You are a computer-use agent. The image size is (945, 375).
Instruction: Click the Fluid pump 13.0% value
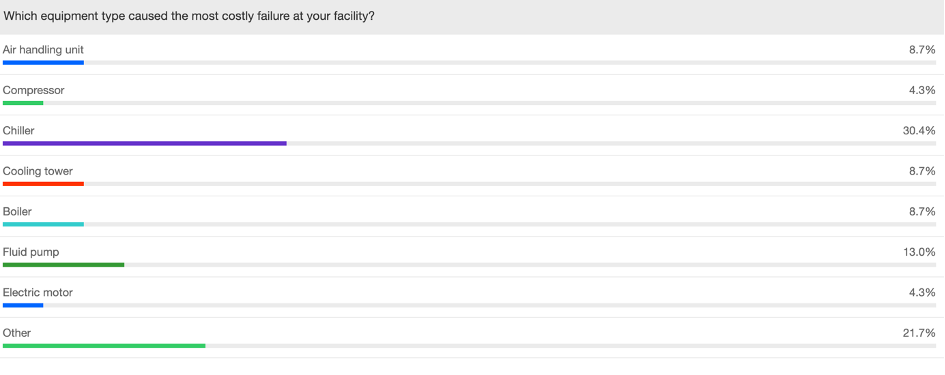[919, 251]
